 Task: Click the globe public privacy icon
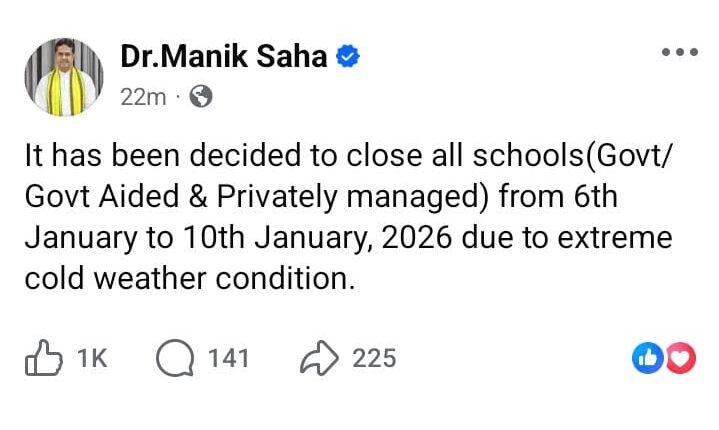(x=200, y=96)
